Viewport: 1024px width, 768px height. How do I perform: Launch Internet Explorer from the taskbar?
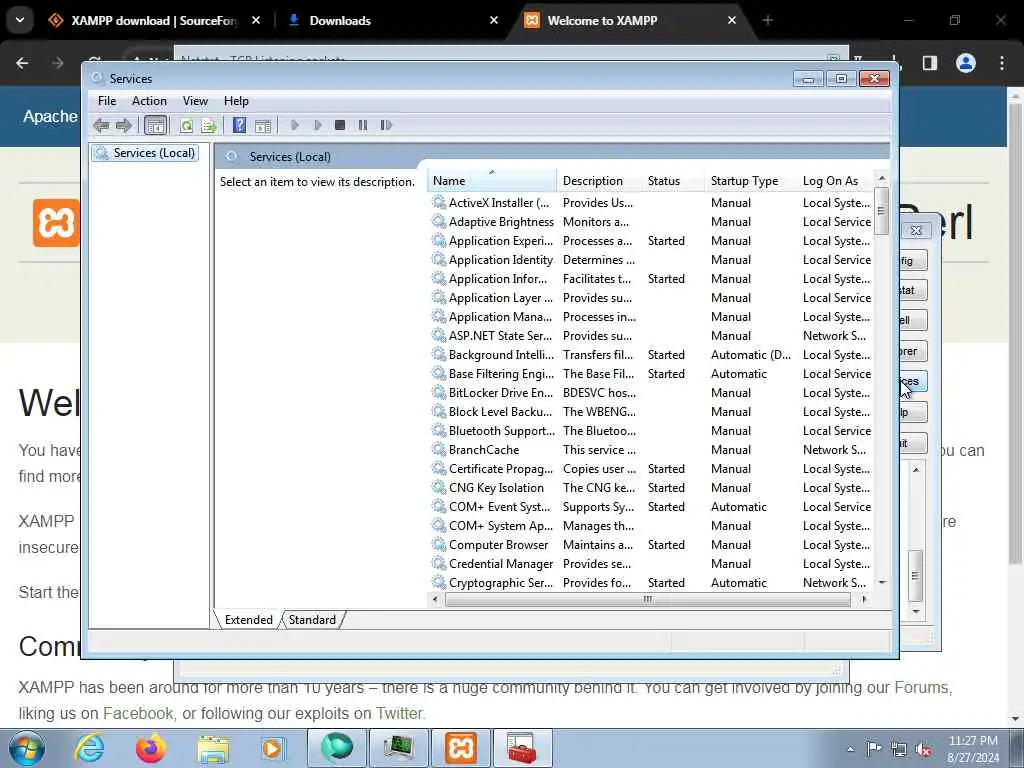click(89, 749)
